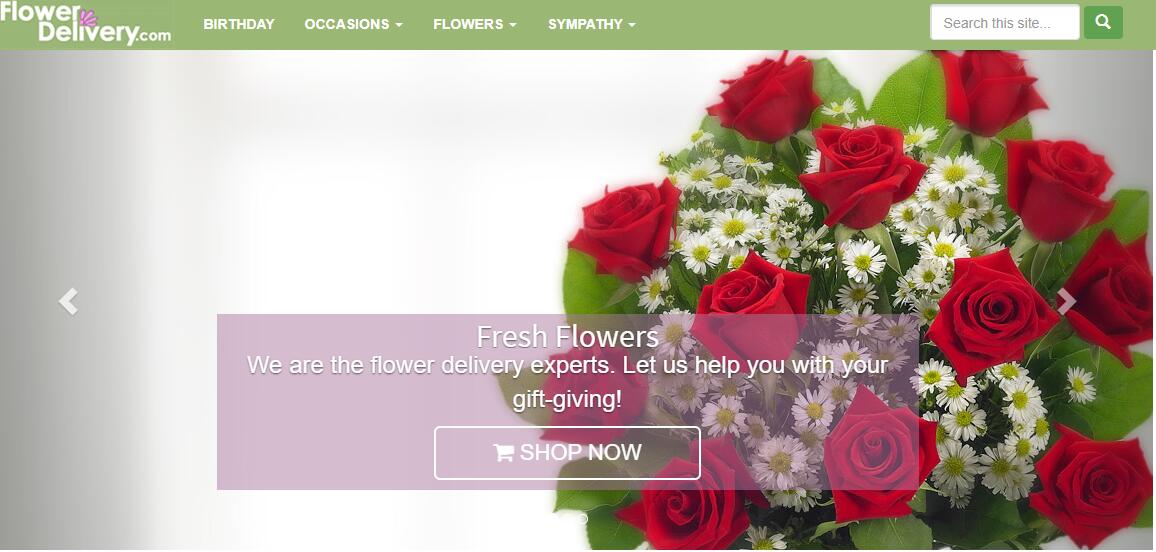Expand the Occasions menu

tap(354, 24)
